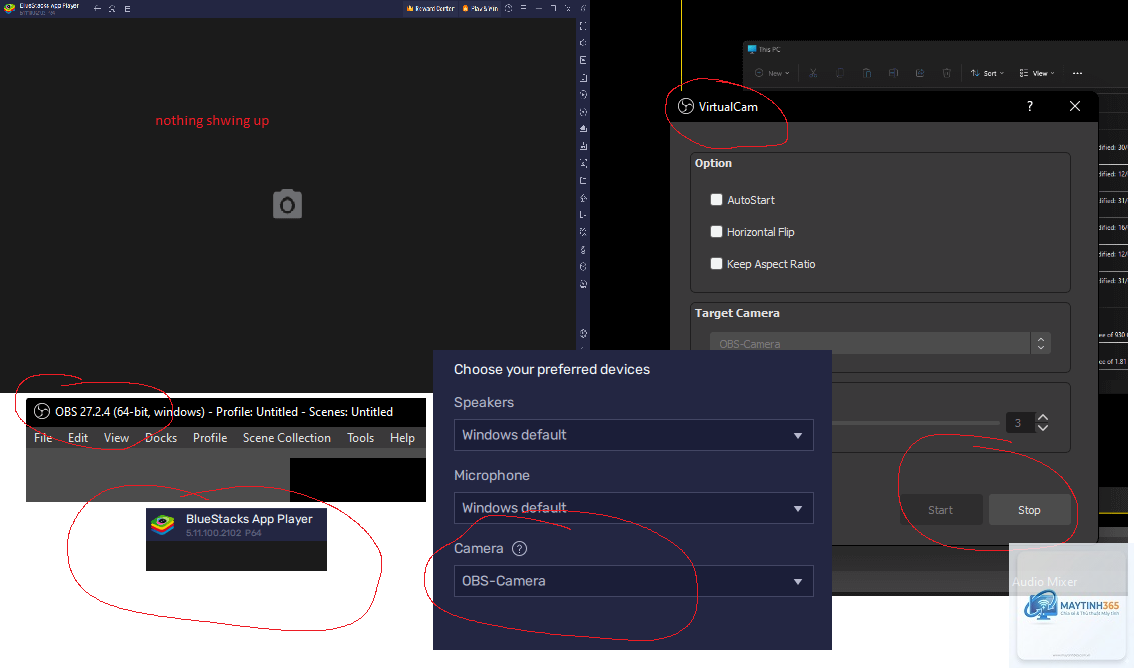Open the OBS Help menu
Viewport: 1134px width, 668px height.
pos(402,437)
